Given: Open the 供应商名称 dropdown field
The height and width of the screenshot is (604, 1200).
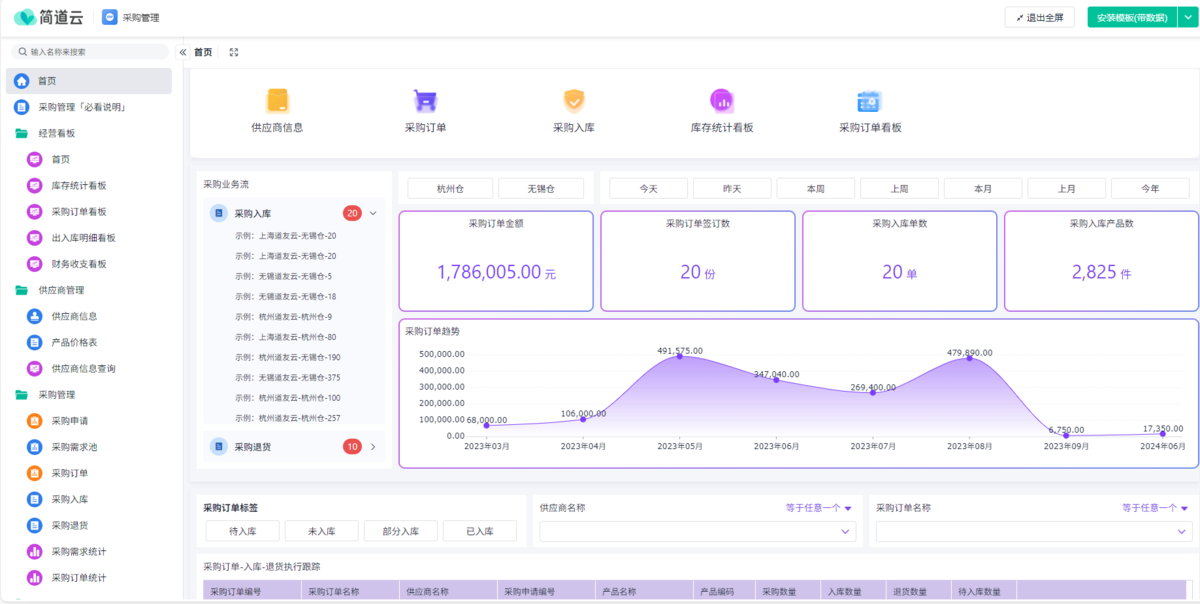Looking at the screenshot, I should (698, 532).
